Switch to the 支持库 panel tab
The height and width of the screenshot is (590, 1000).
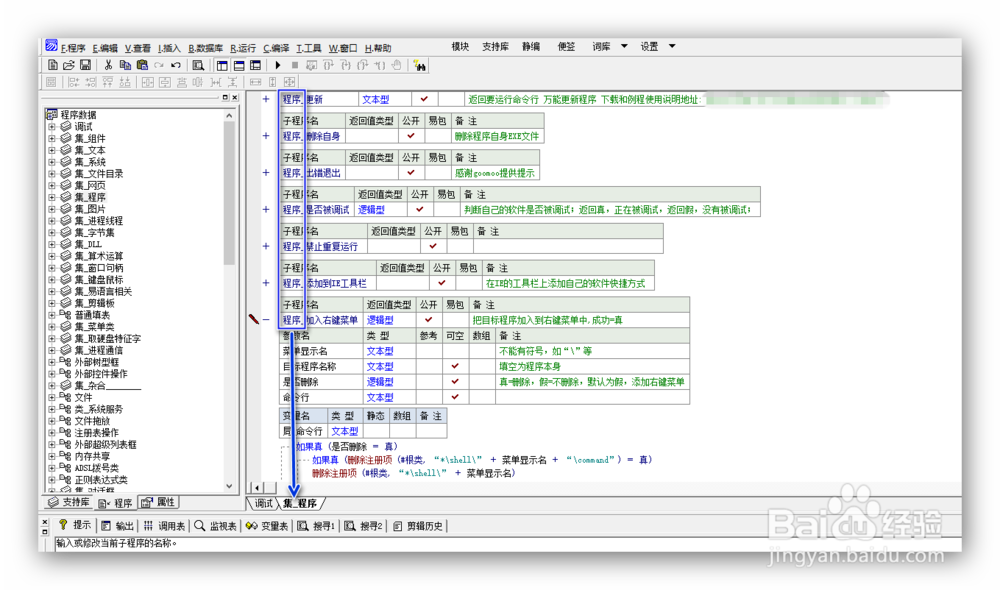coord(70,503)
